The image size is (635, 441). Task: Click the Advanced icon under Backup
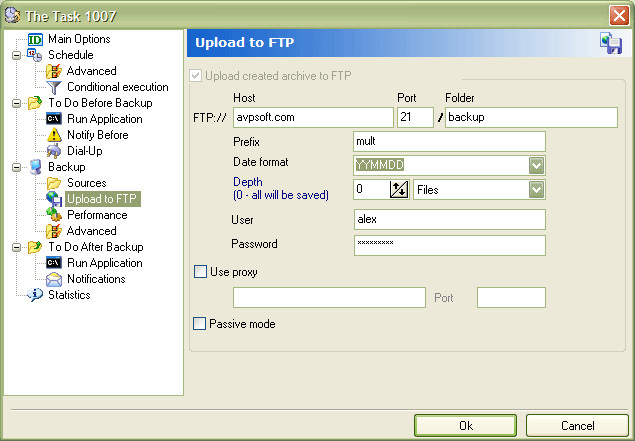[54, 231]
